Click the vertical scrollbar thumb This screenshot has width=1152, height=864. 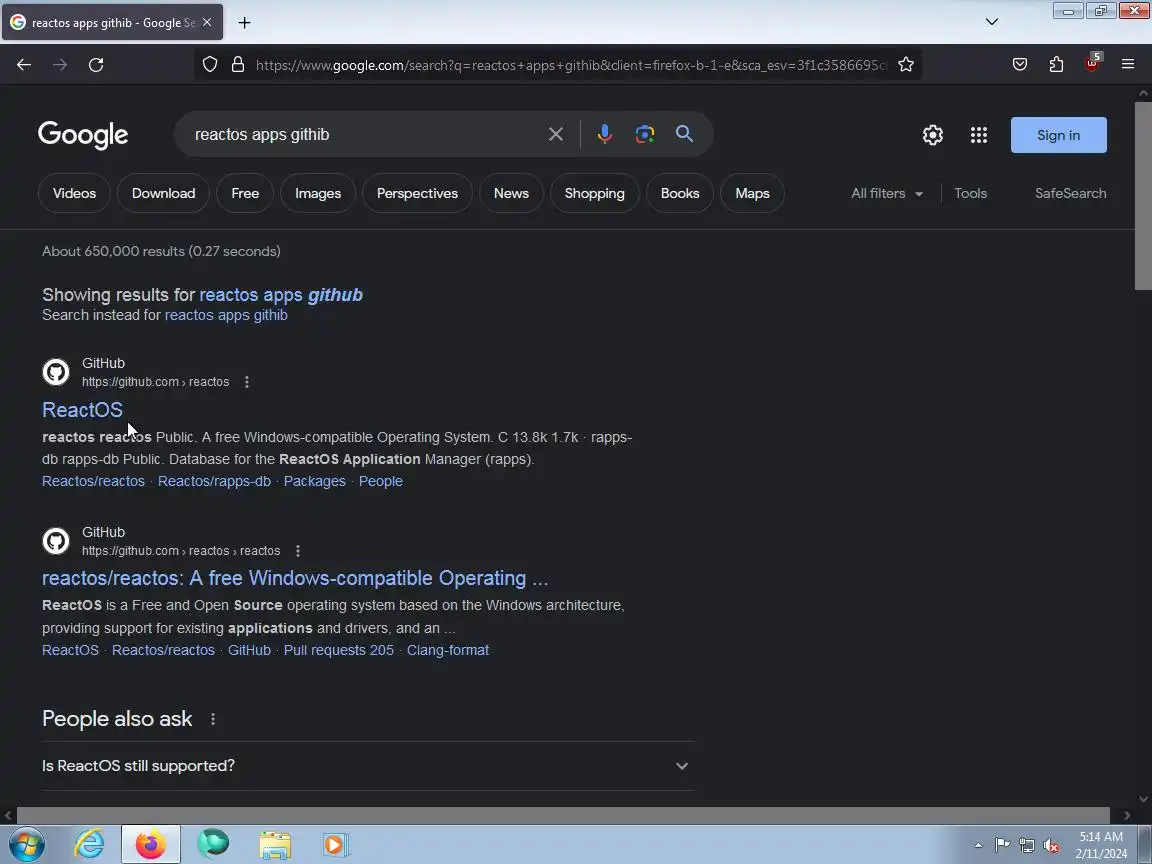click(1143, 195)
